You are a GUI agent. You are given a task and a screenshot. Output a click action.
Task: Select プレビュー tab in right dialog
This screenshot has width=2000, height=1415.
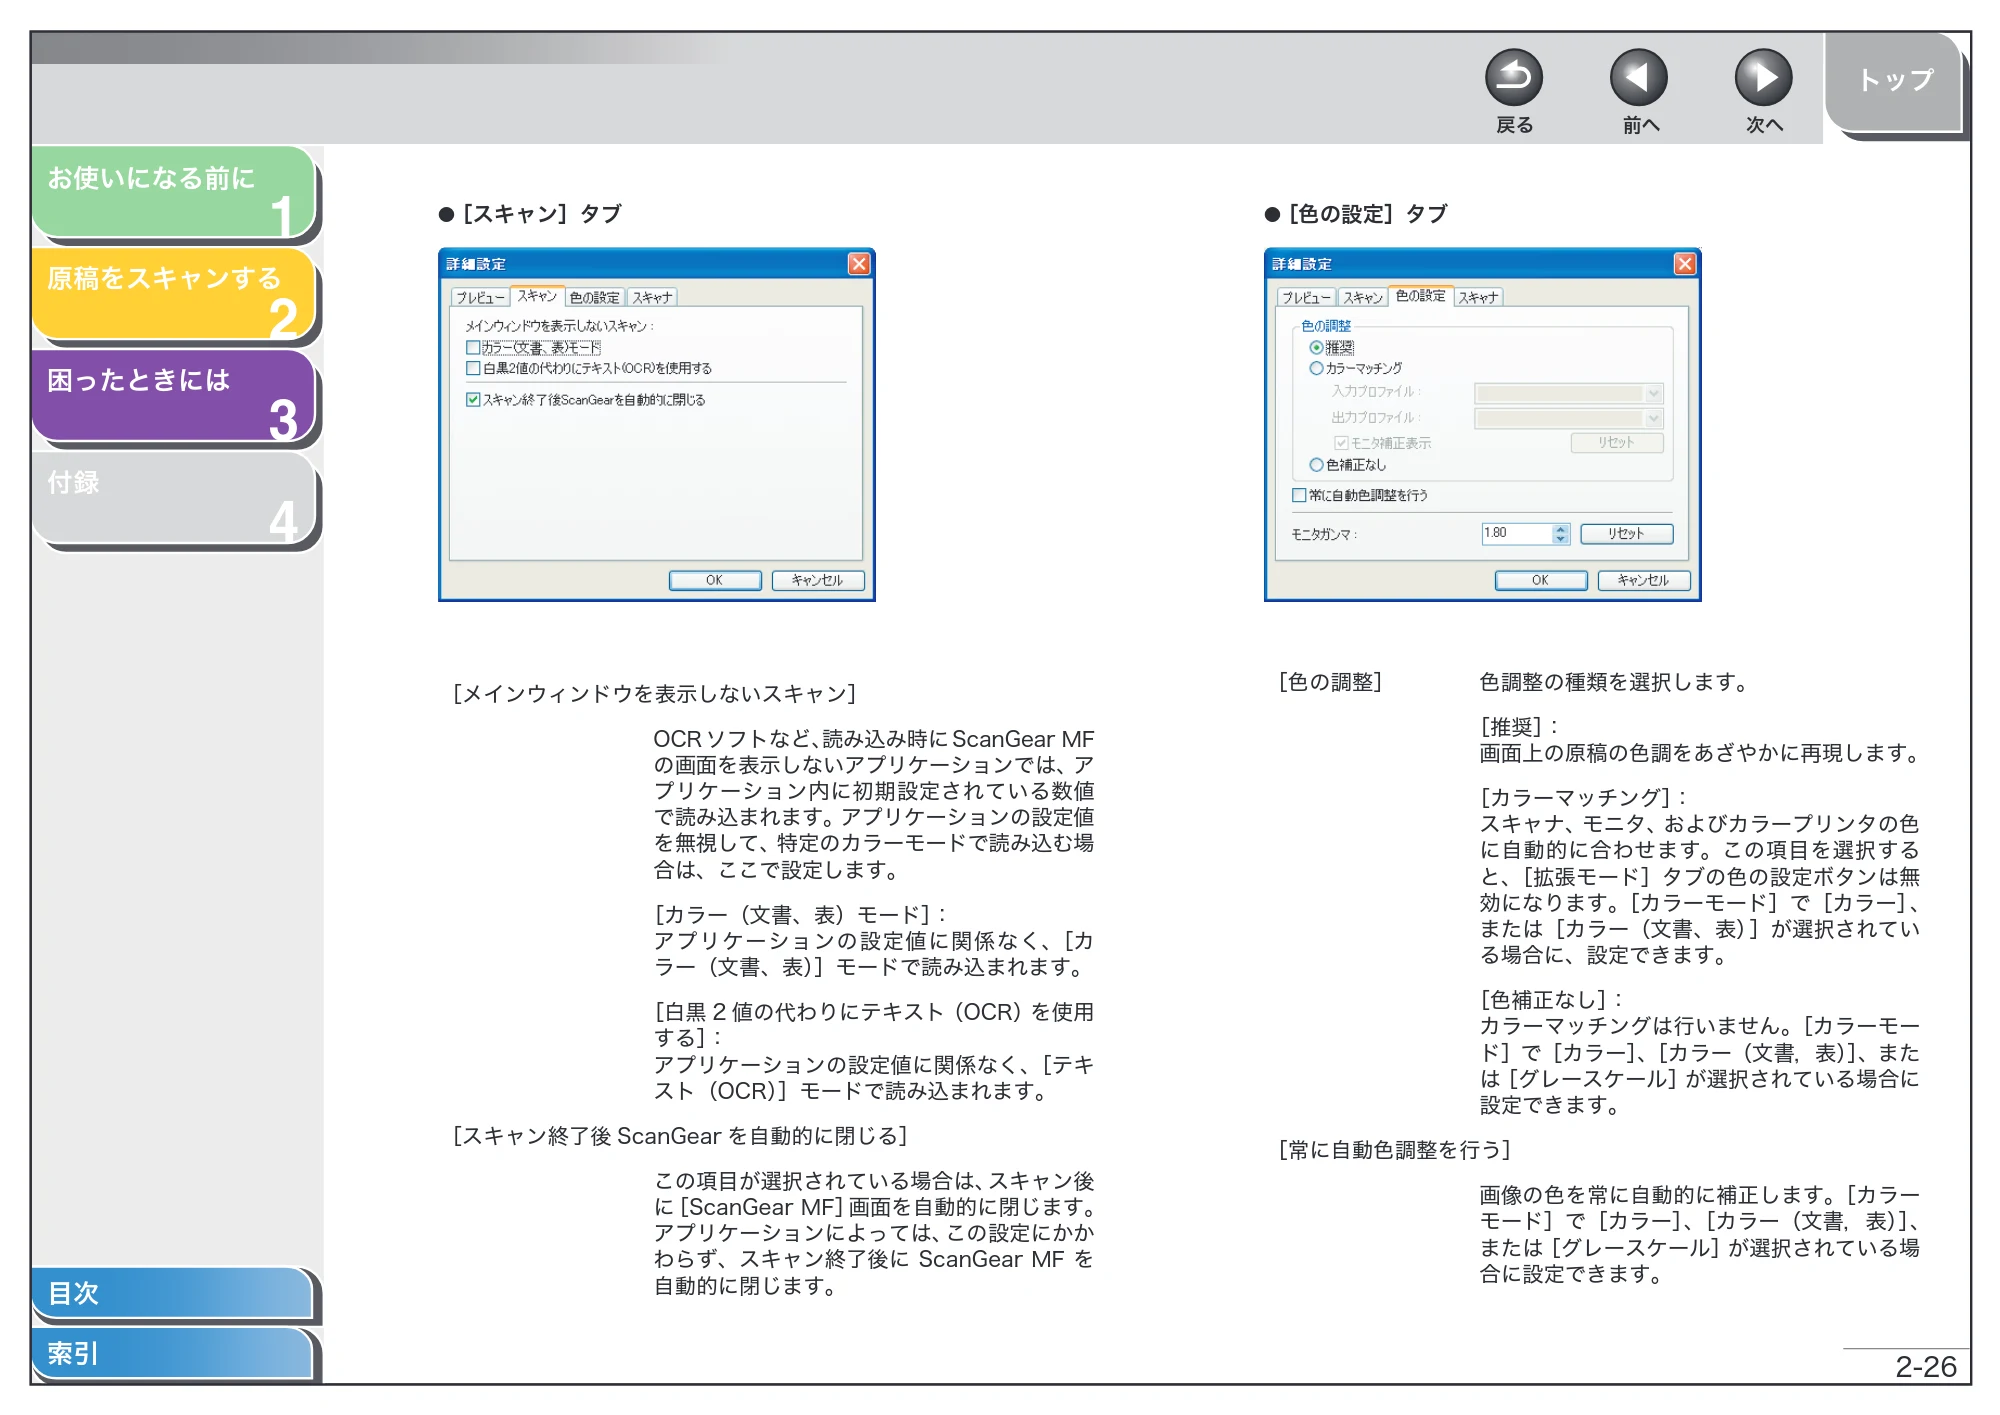(x=1306, y=298)
